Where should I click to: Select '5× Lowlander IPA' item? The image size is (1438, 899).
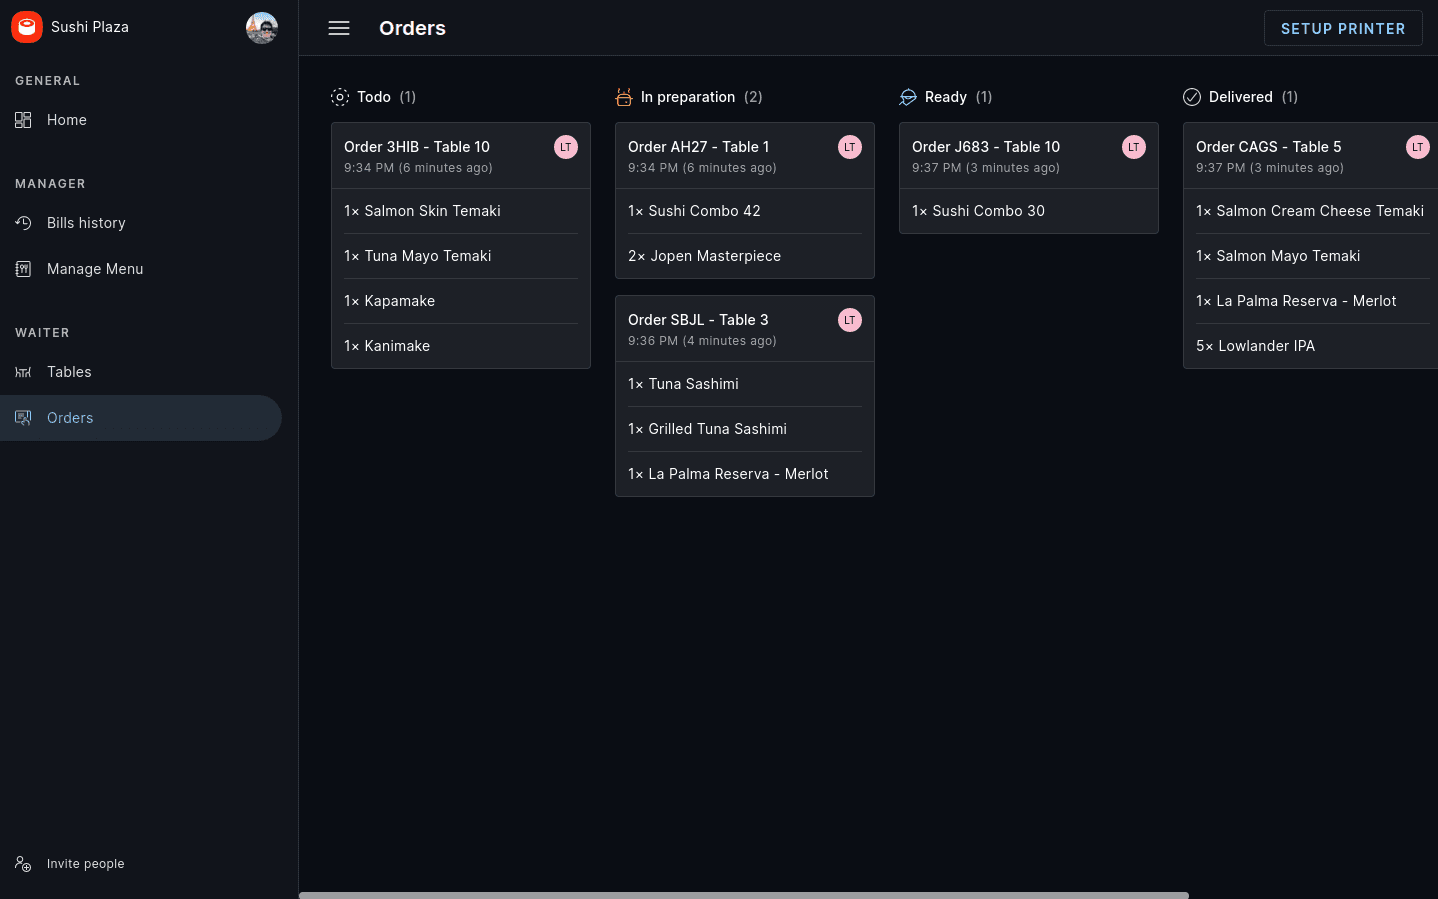coord(1311,346)
